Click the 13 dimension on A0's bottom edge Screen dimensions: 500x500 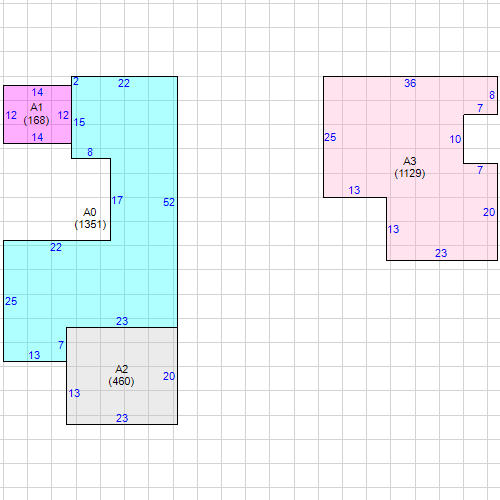(x=34, y=355)
